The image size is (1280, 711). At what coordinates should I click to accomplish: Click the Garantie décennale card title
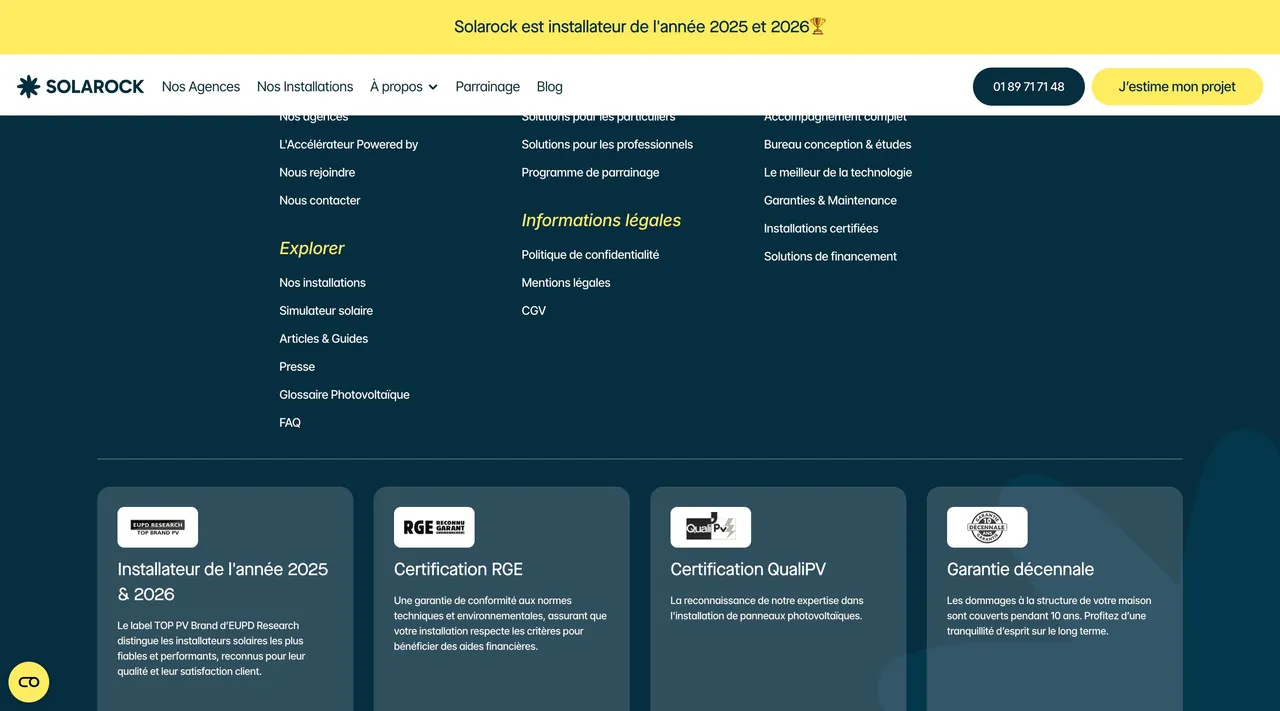[1020, 569]
